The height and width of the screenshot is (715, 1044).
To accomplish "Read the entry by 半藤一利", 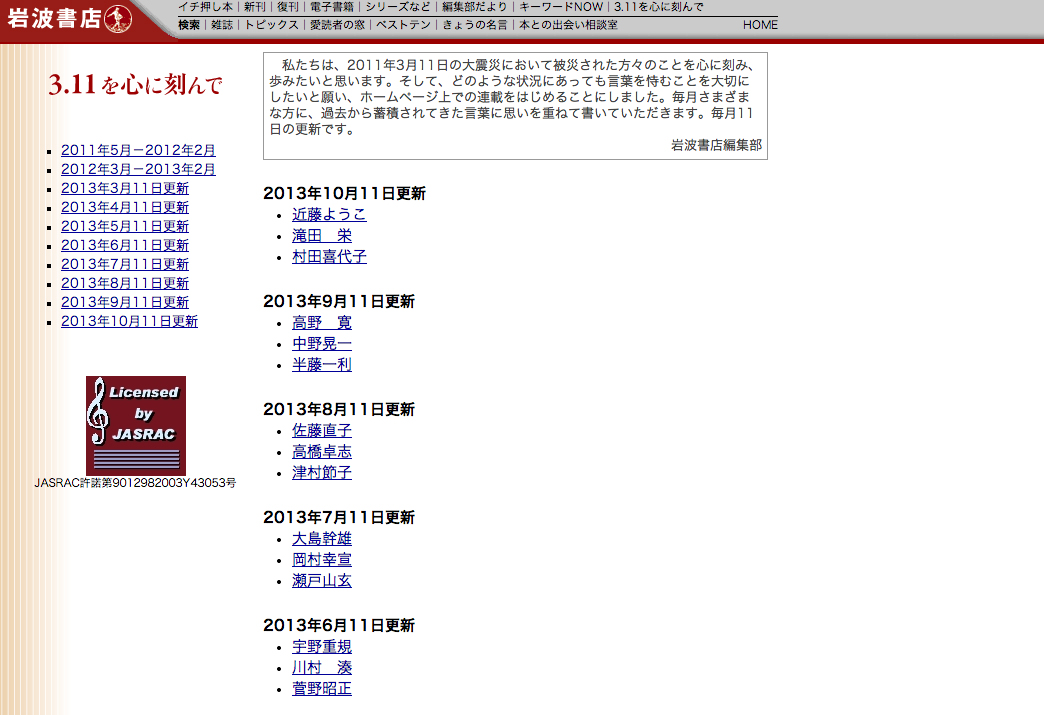I will pos(322,364).
